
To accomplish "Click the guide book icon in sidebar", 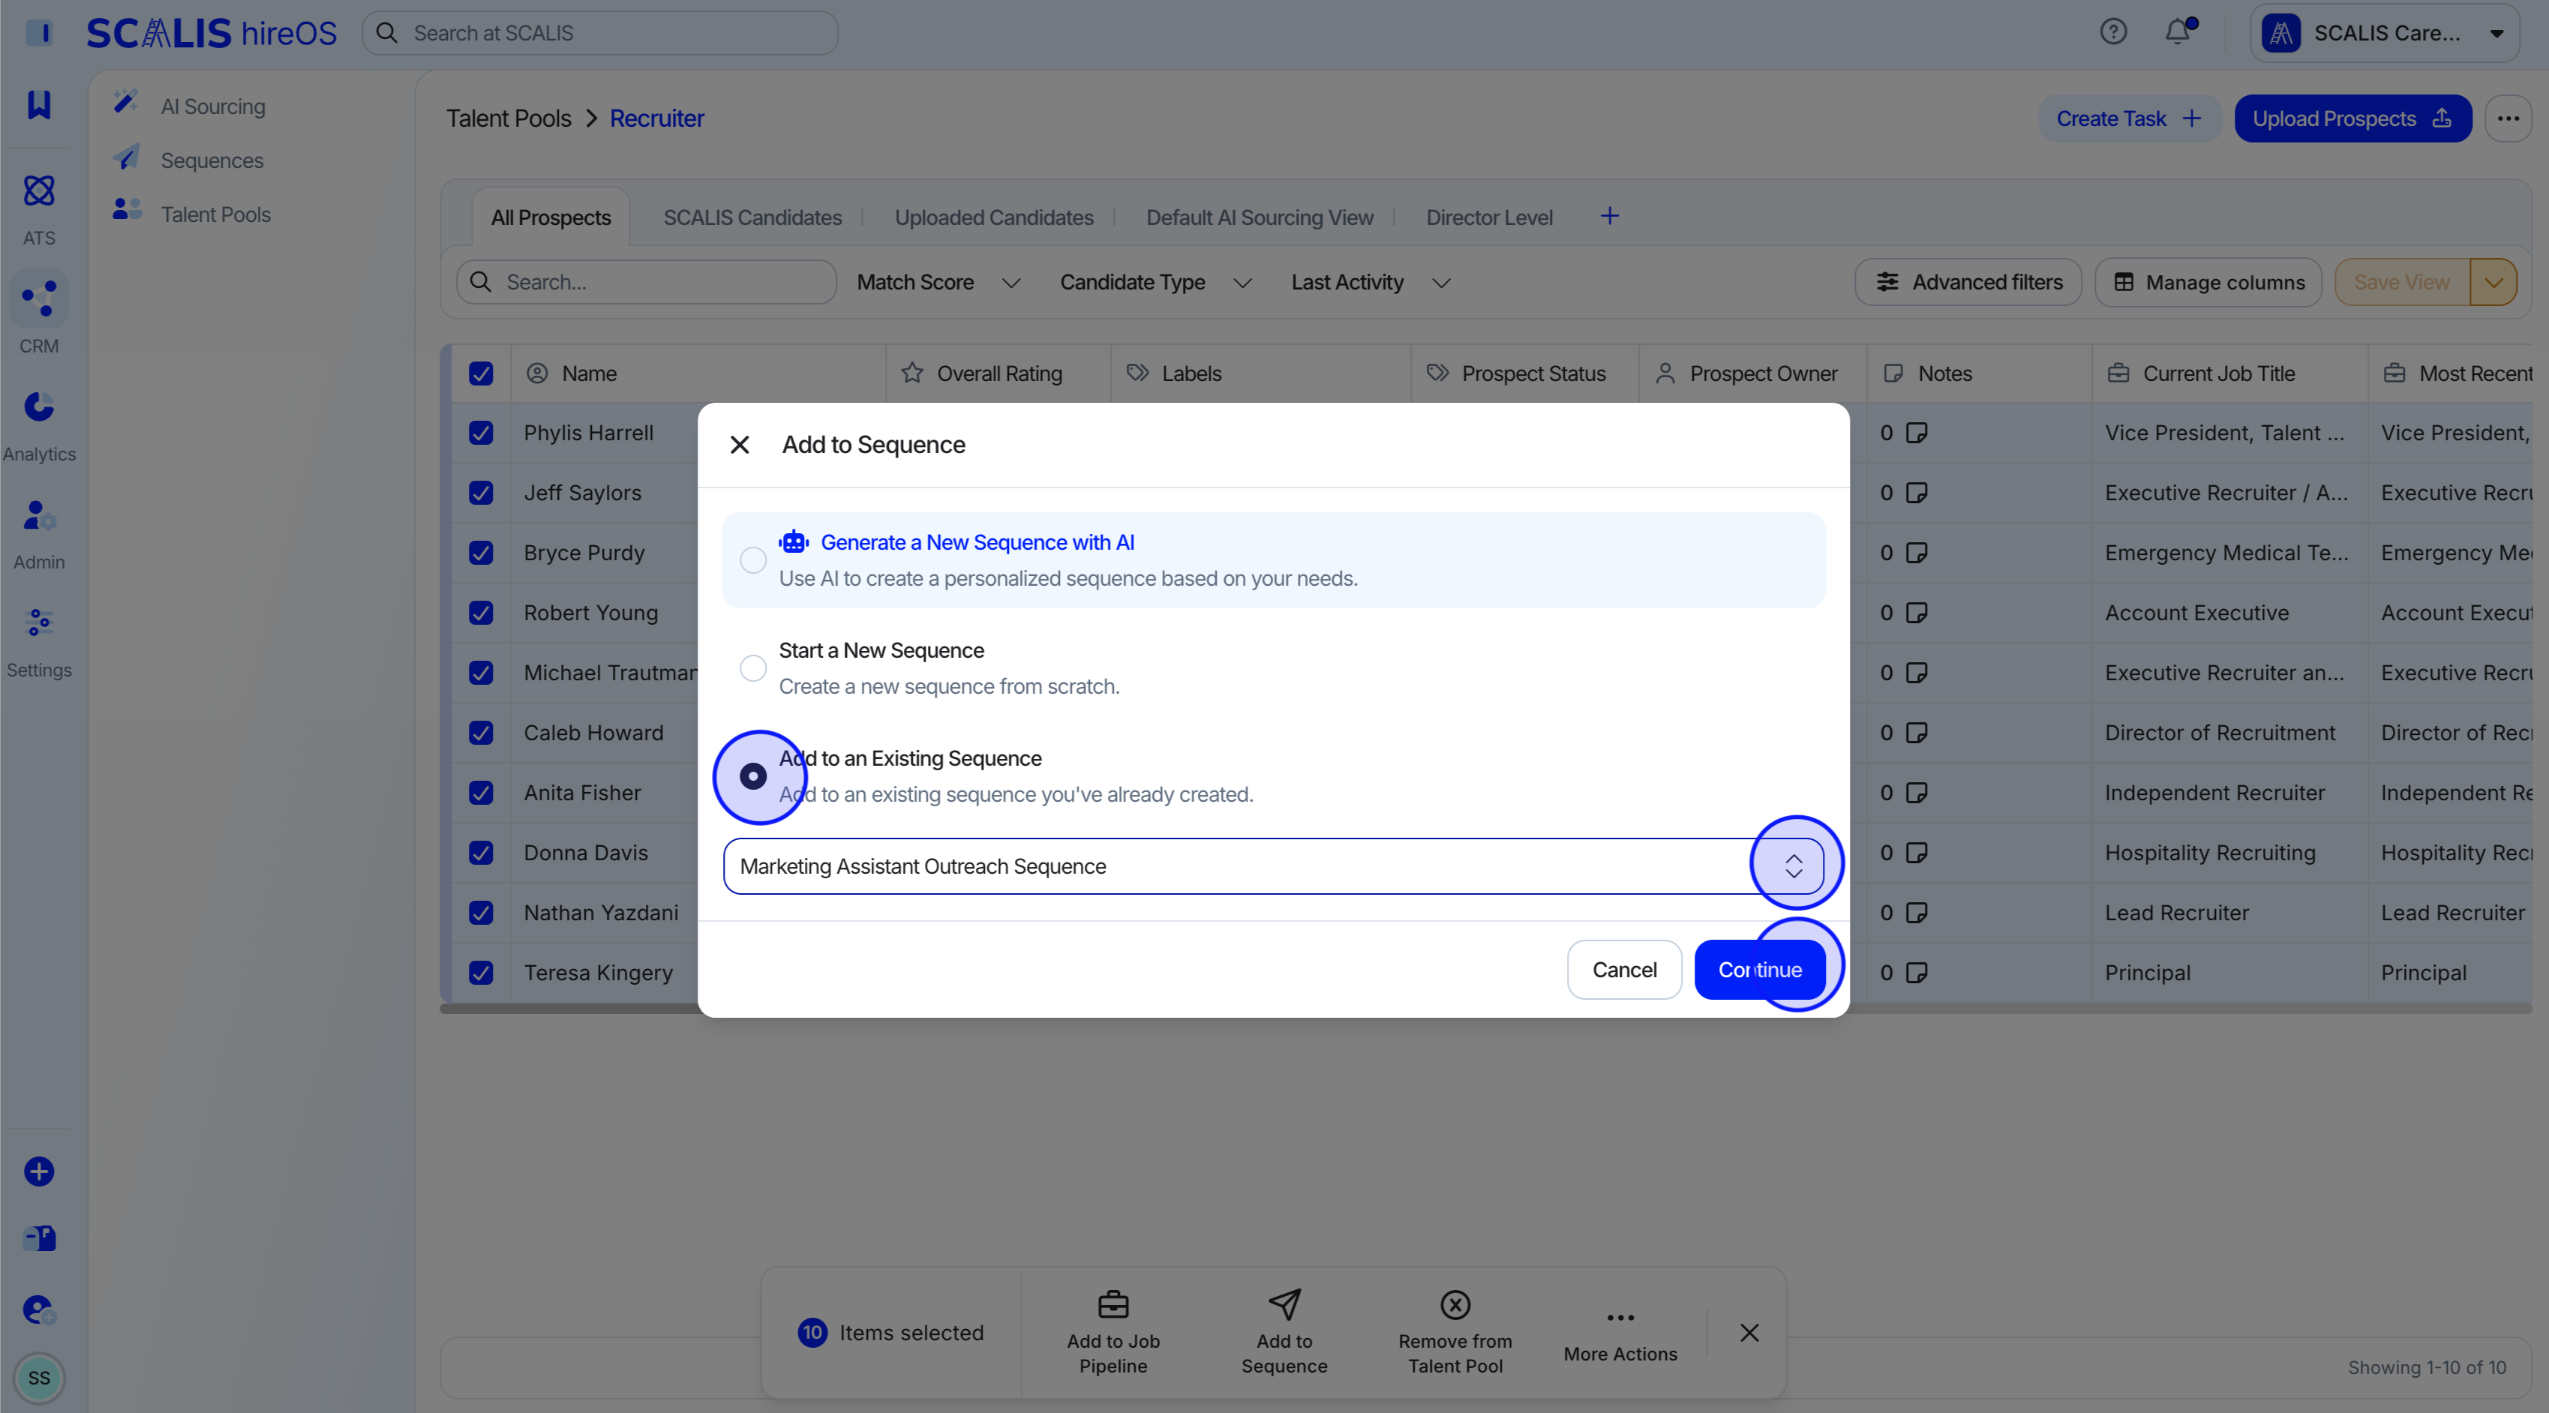I will 39,1238.
